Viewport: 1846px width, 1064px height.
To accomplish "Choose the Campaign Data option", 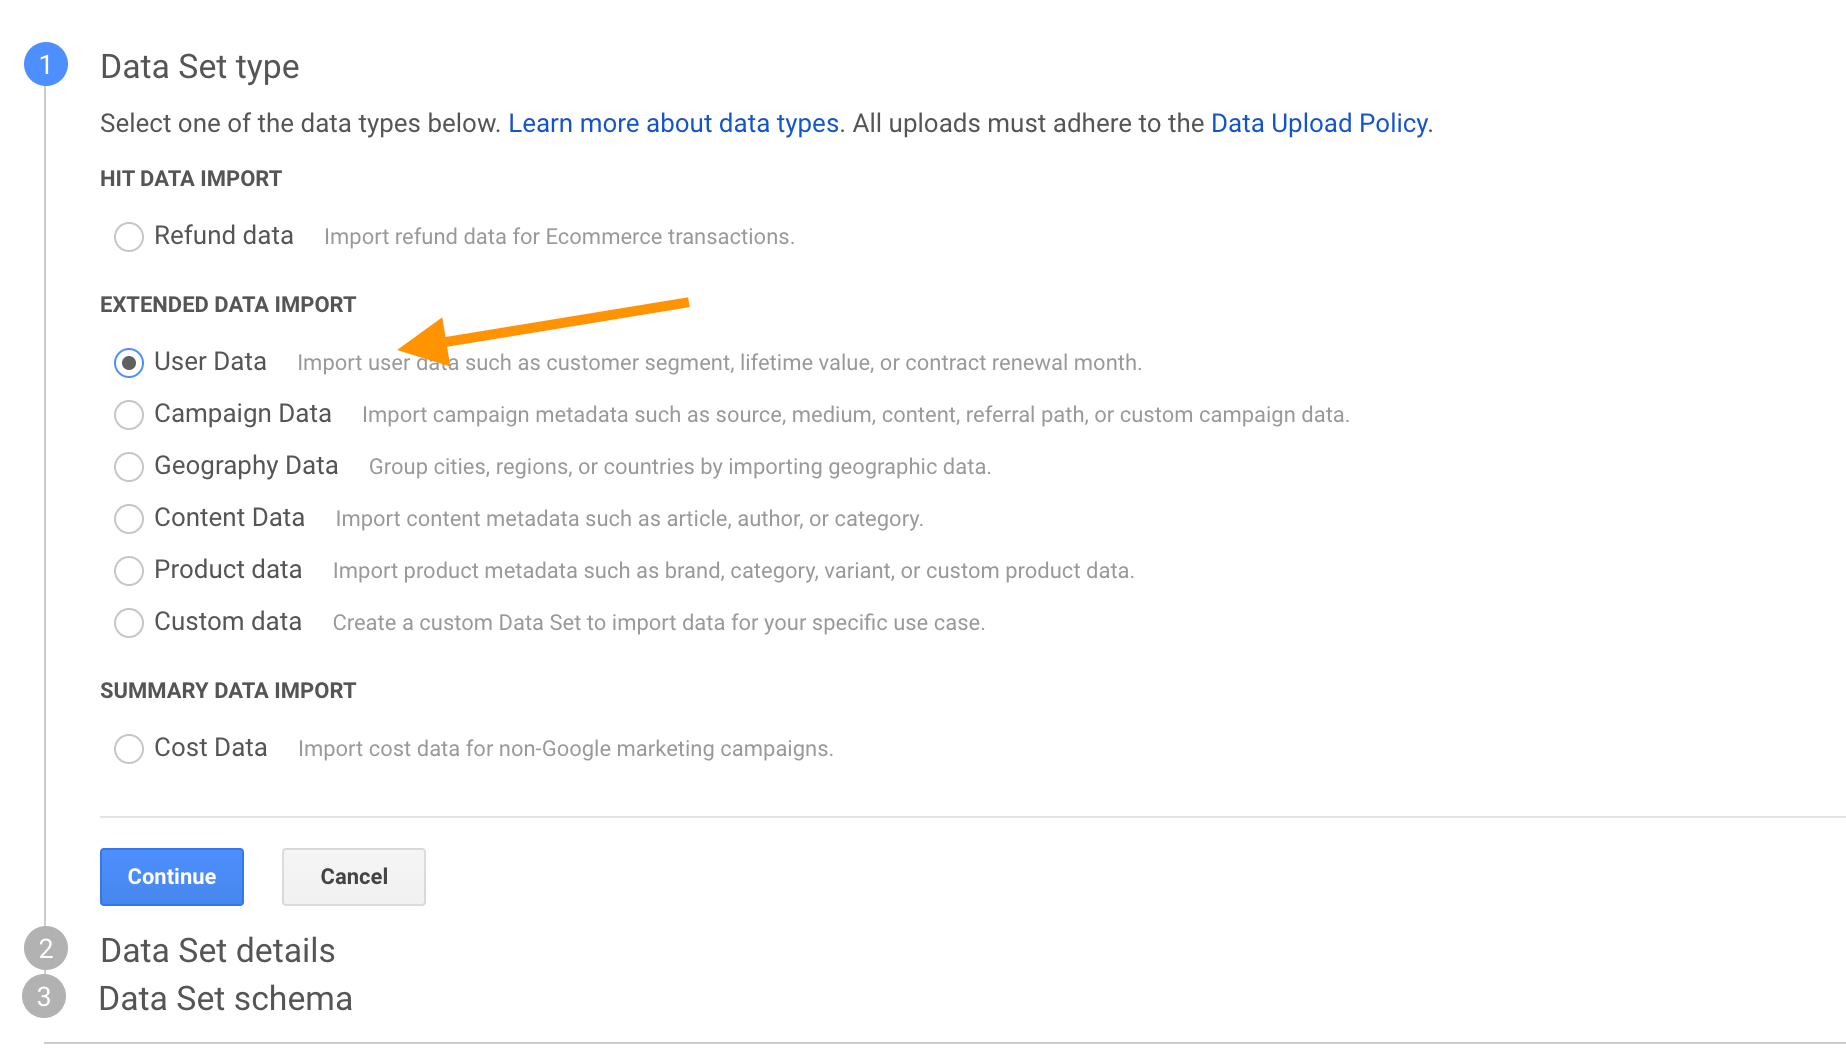I will 129,415.
